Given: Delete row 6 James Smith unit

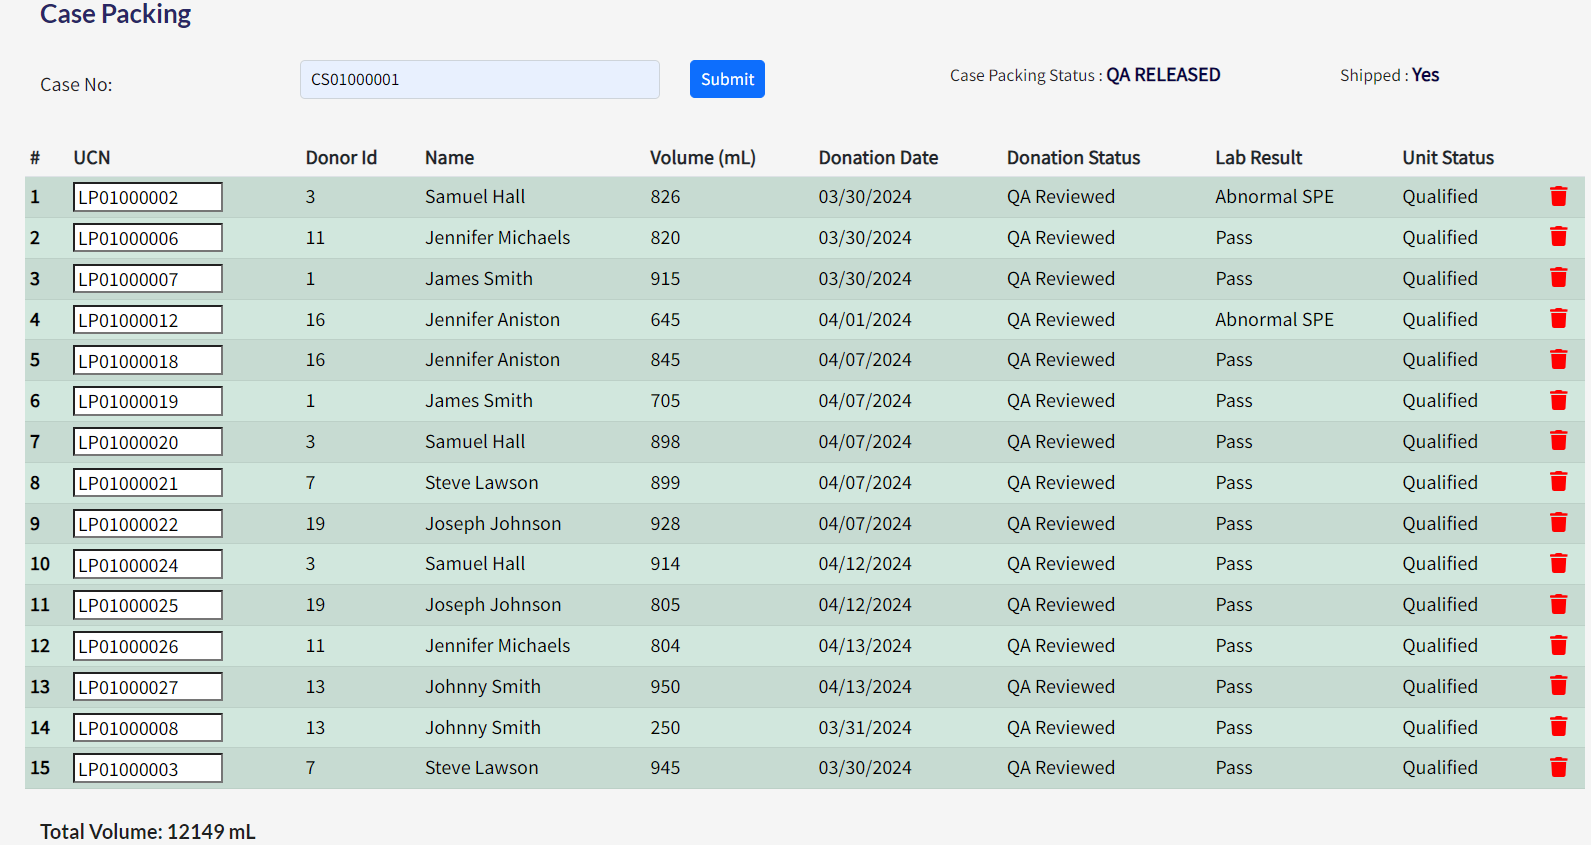Looking at the screenshot, I should (1558, 400).
